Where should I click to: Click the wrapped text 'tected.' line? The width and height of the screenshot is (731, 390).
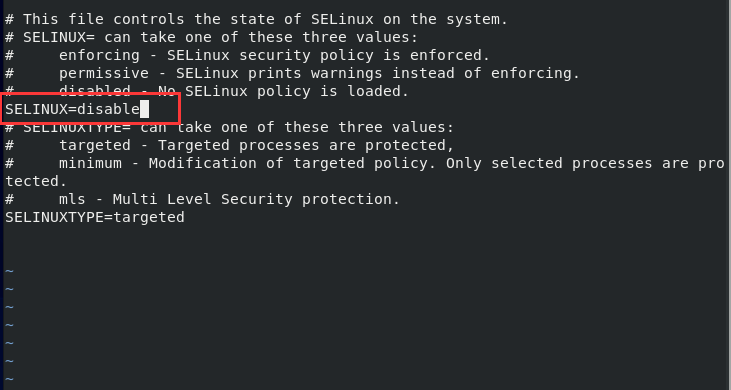point(36,181)
